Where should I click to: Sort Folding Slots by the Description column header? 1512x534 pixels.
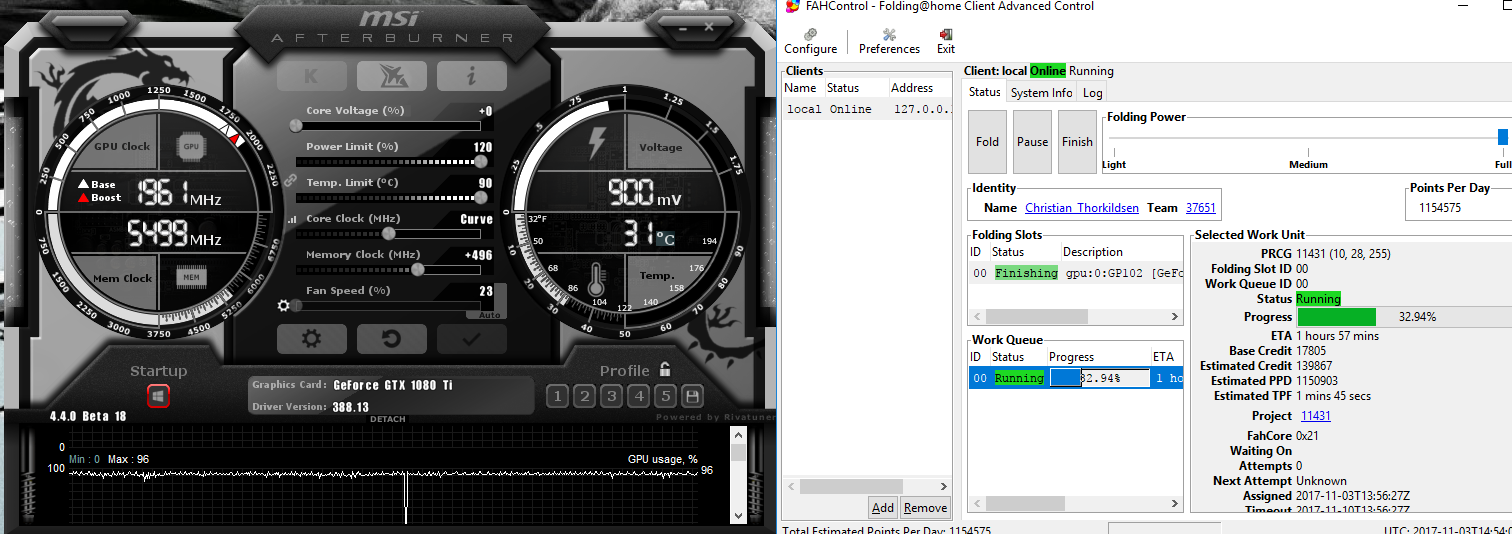tap(1121, 252)
